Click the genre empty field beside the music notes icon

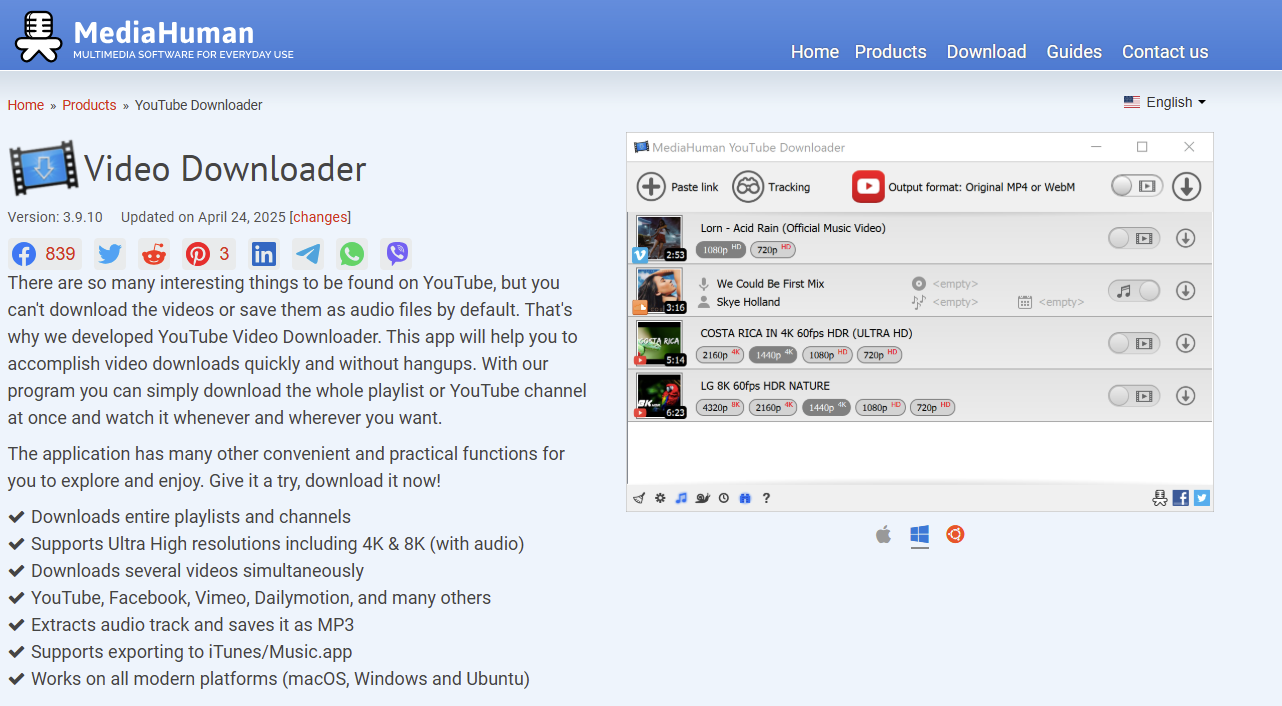click(x=955, y=302)
